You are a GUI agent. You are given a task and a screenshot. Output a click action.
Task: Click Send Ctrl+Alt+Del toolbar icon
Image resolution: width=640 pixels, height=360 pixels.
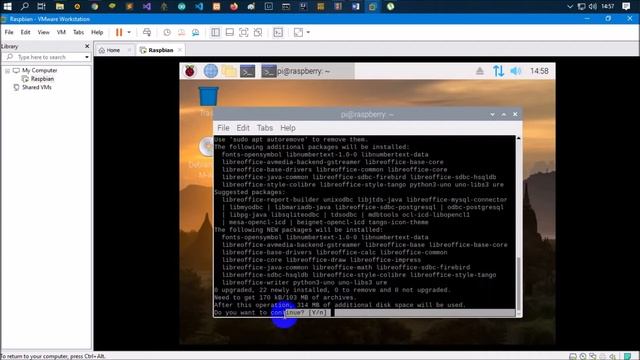[147, 32]
